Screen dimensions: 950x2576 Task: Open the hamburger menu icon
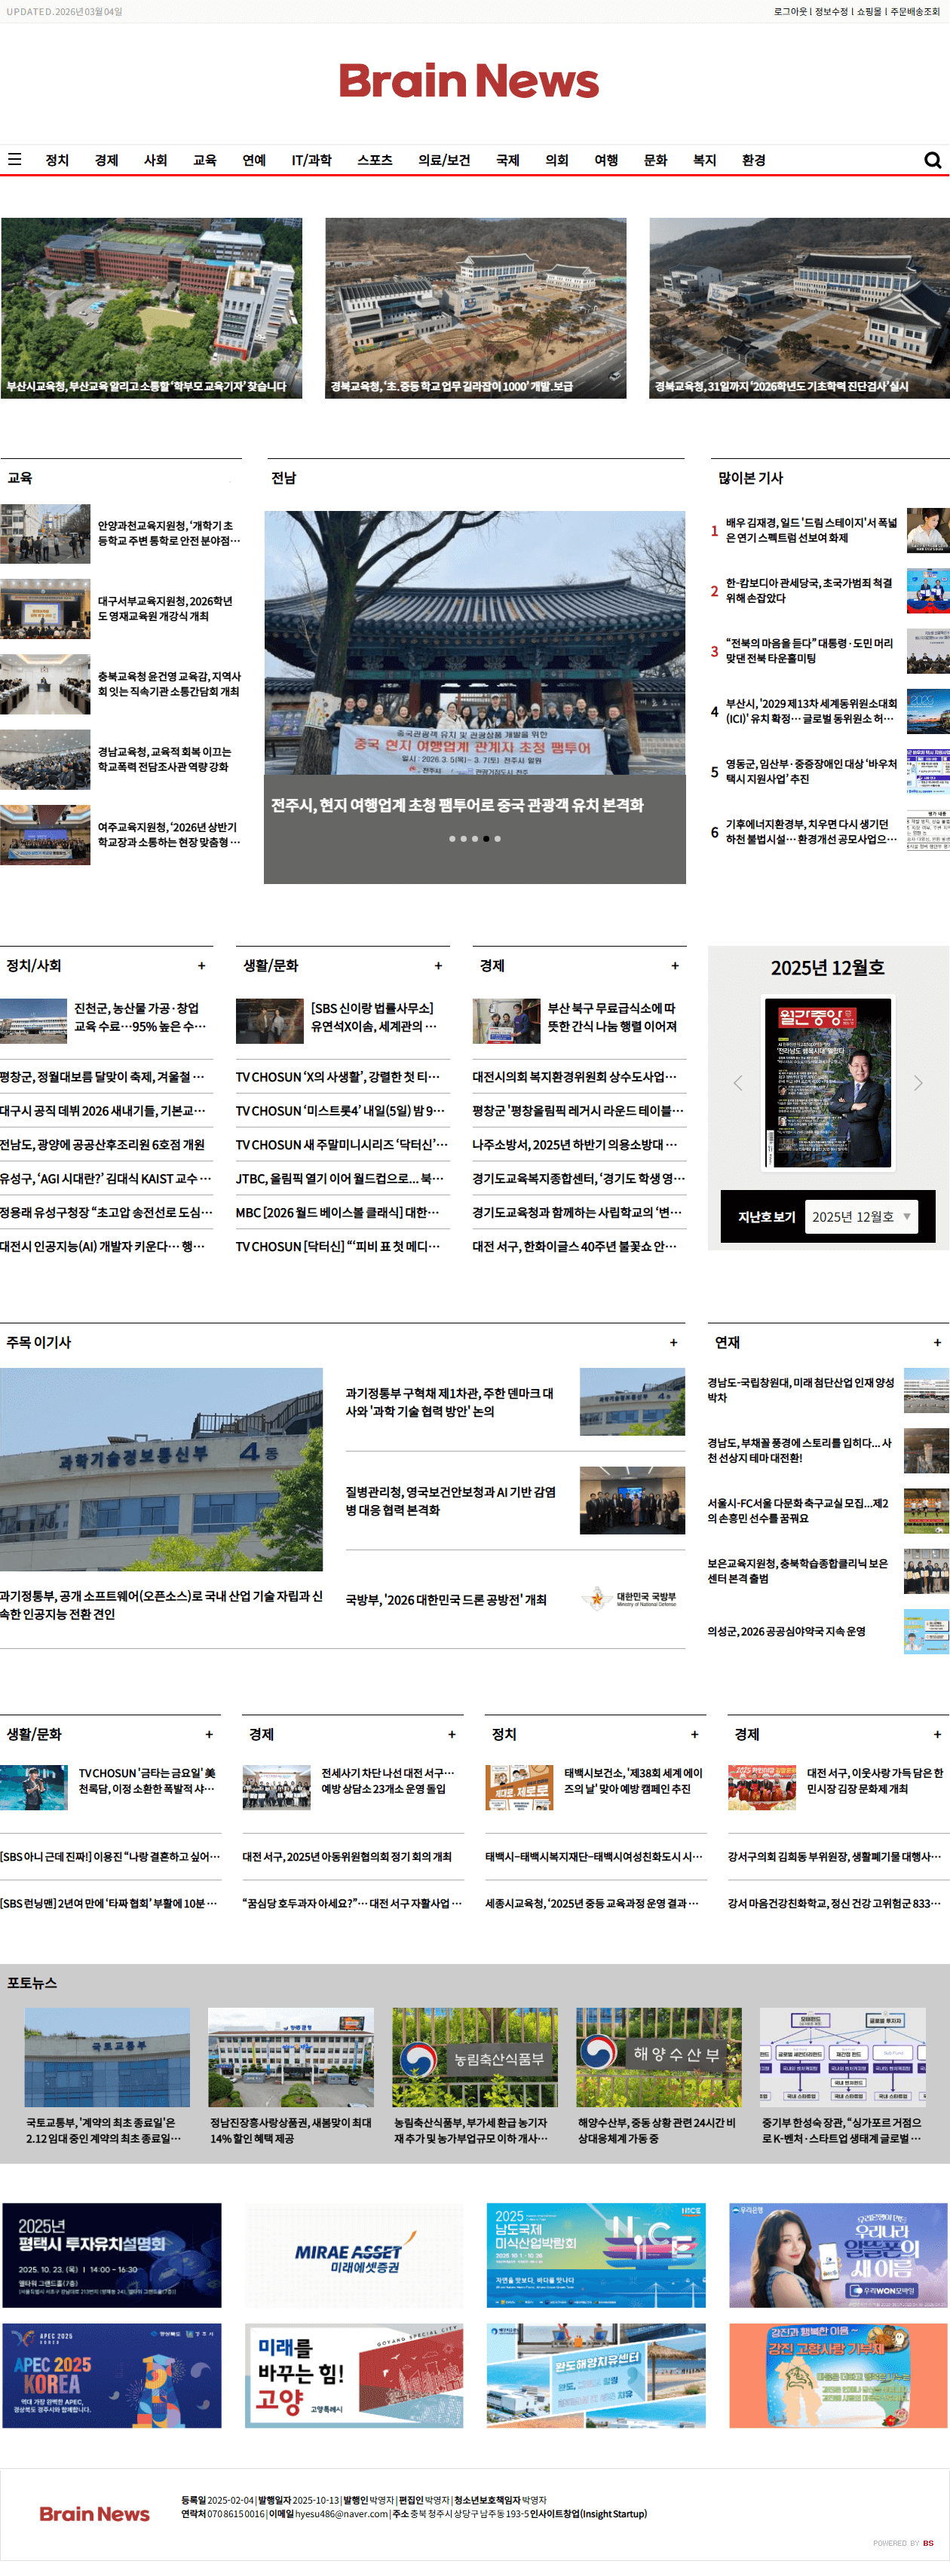[14, 159]
